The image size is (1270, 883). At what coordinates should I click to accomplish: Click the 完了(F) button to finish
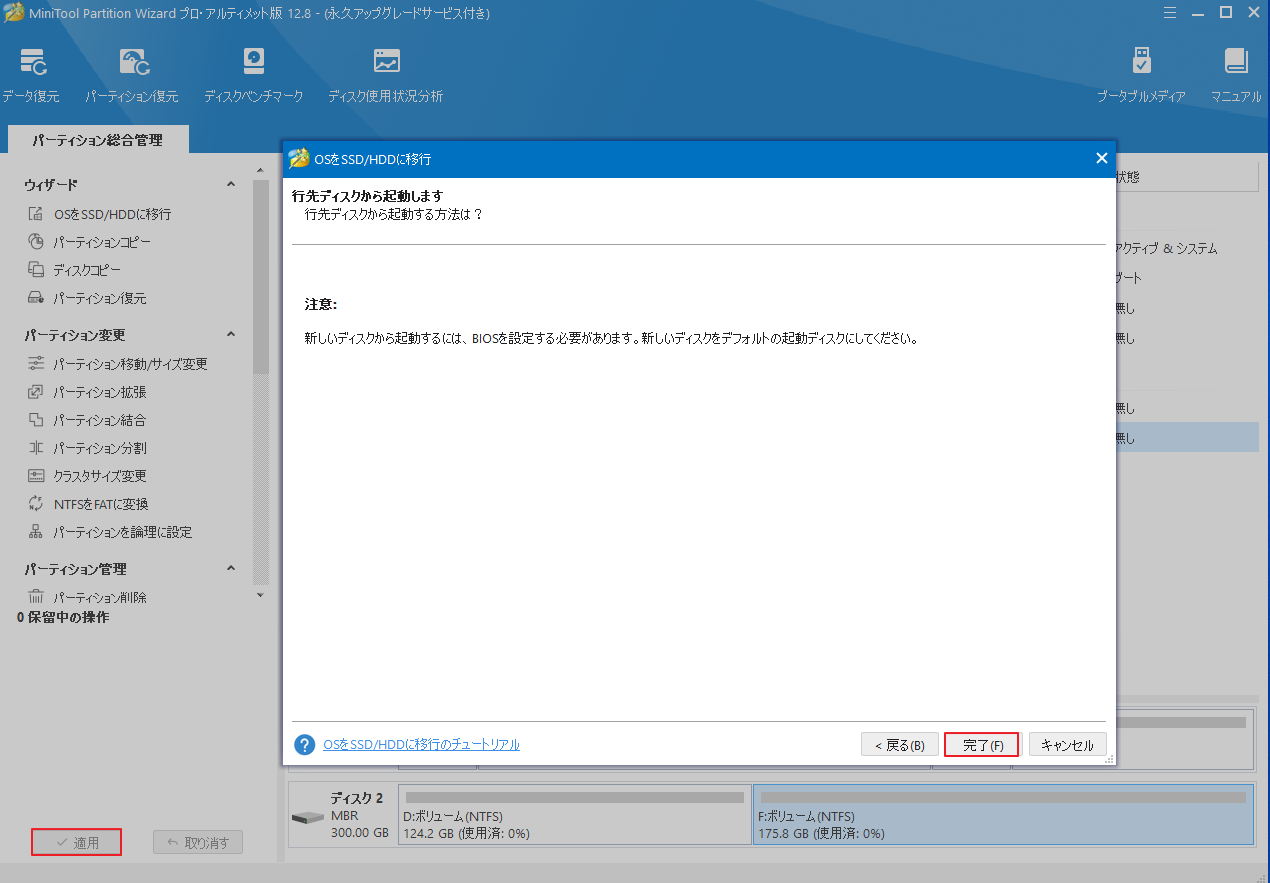[981, 744]
